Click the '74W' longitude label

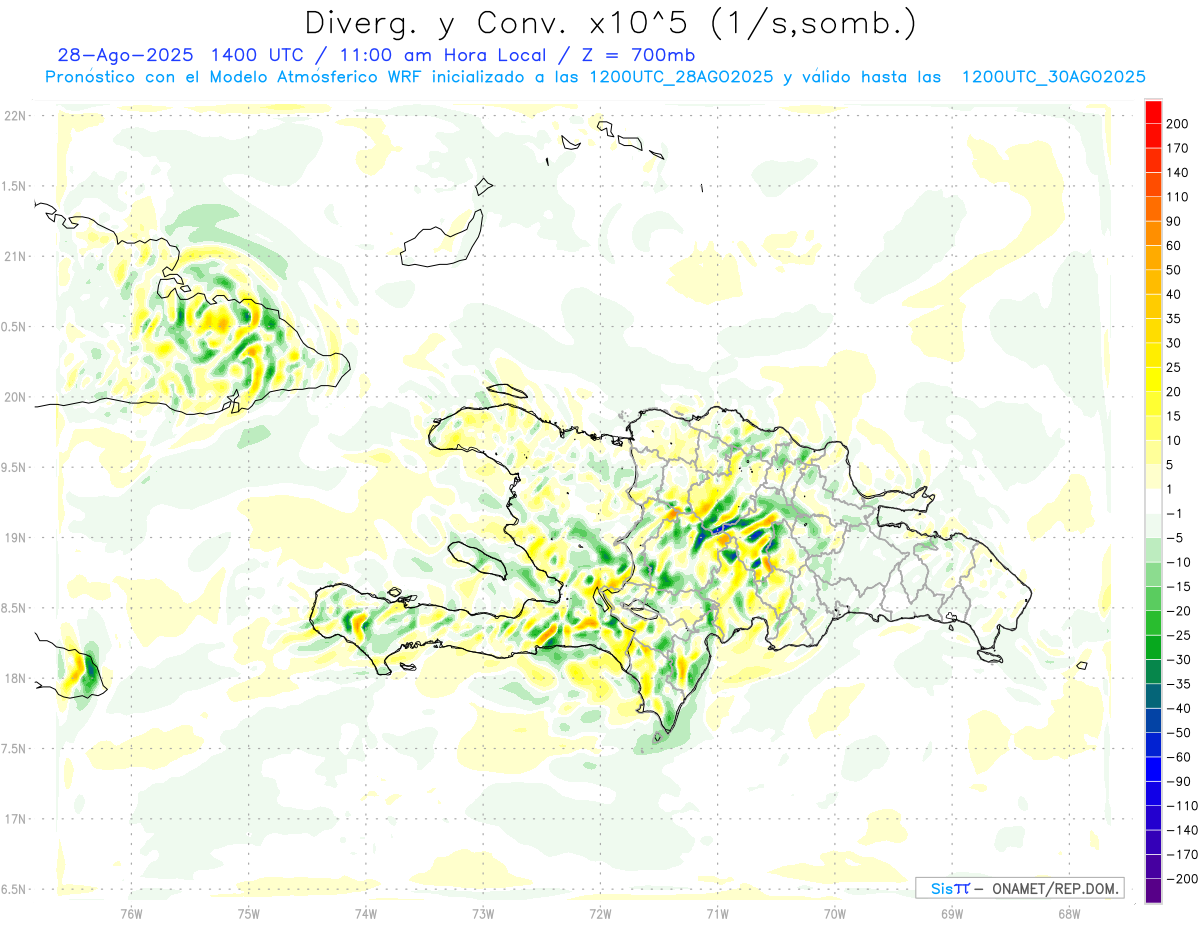coord(366,913)
